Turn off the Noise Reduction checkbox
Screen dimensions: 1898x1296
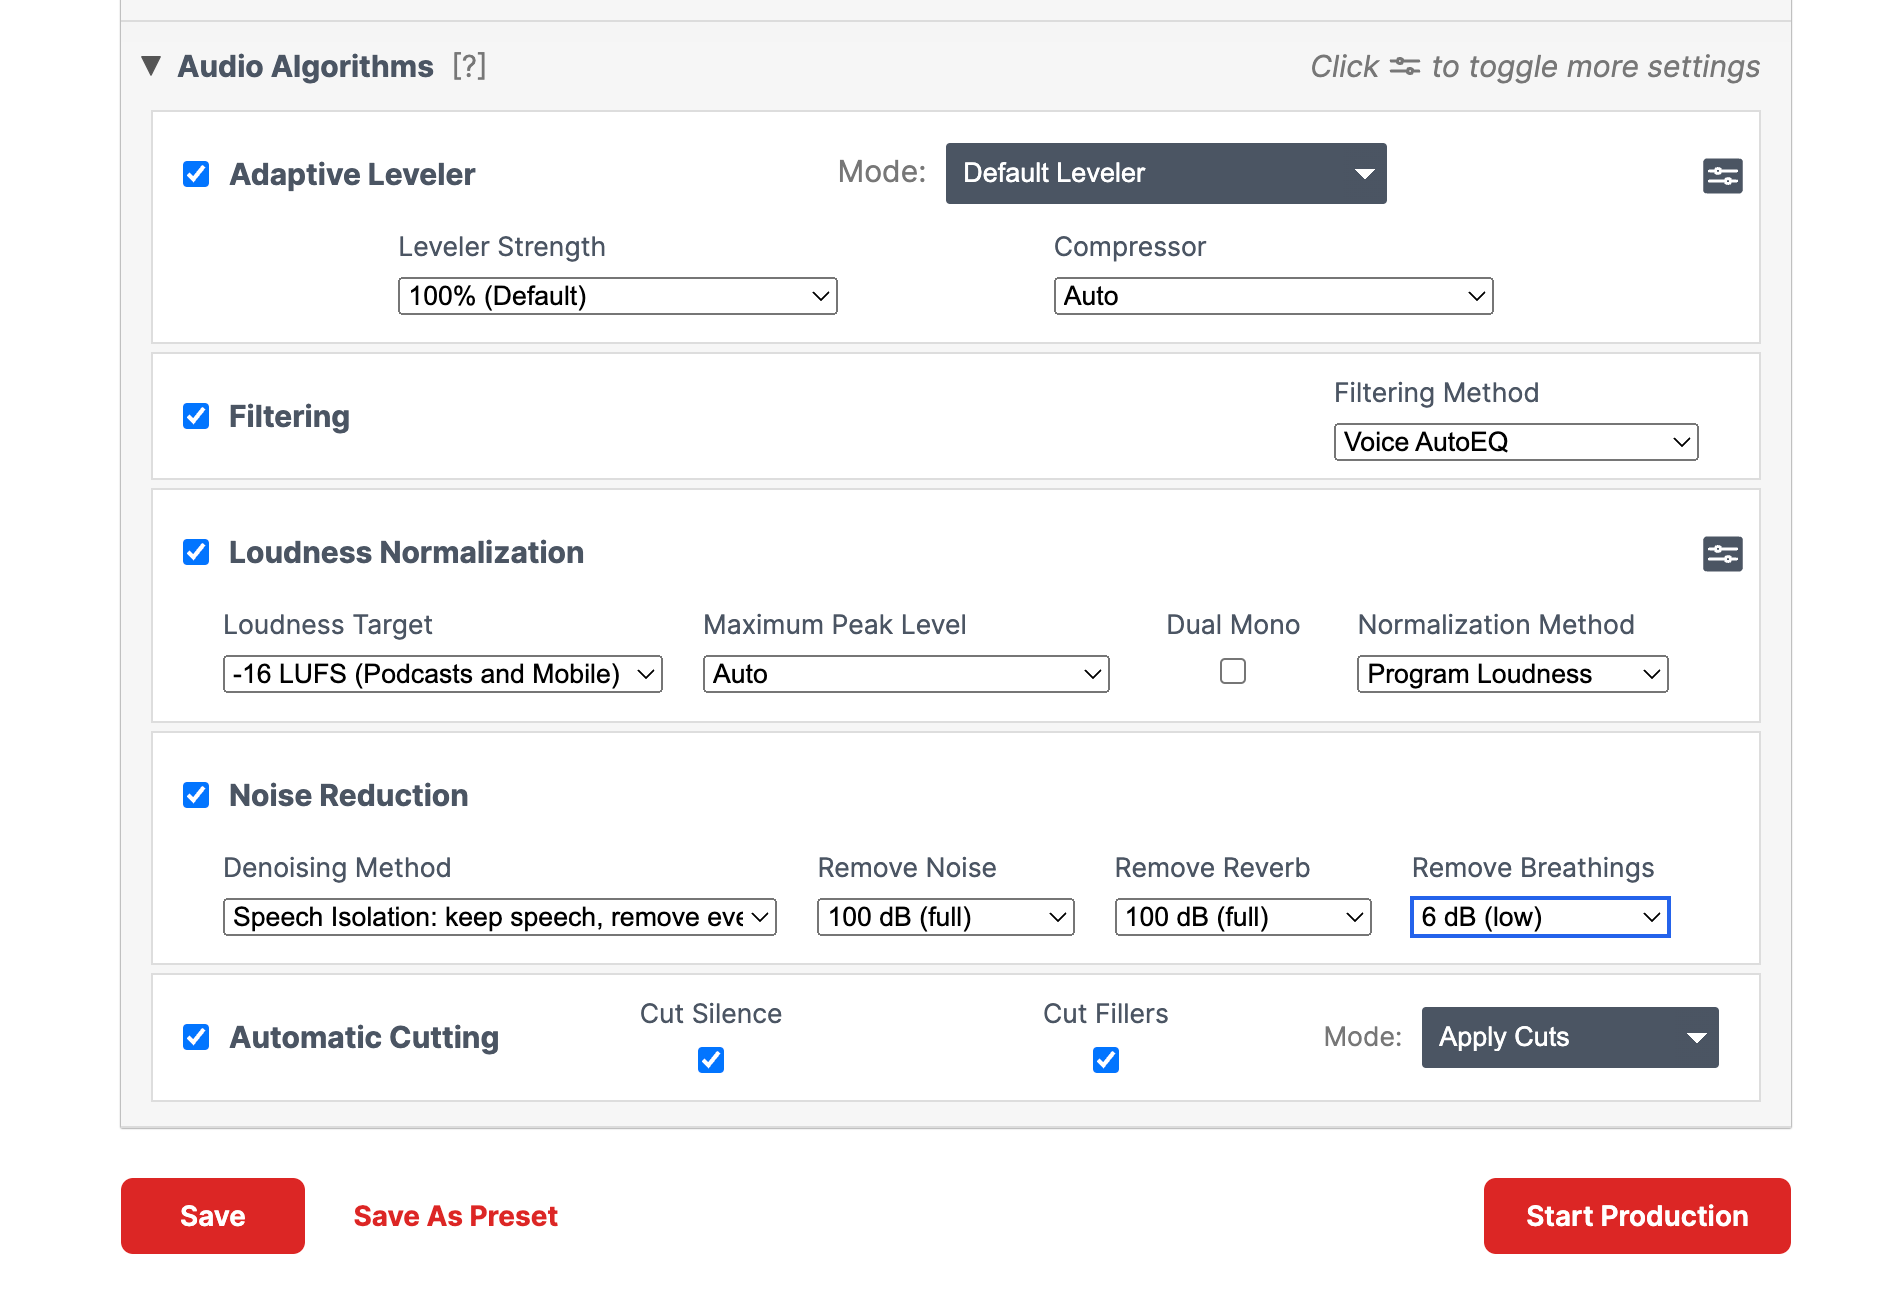point(196,795)
